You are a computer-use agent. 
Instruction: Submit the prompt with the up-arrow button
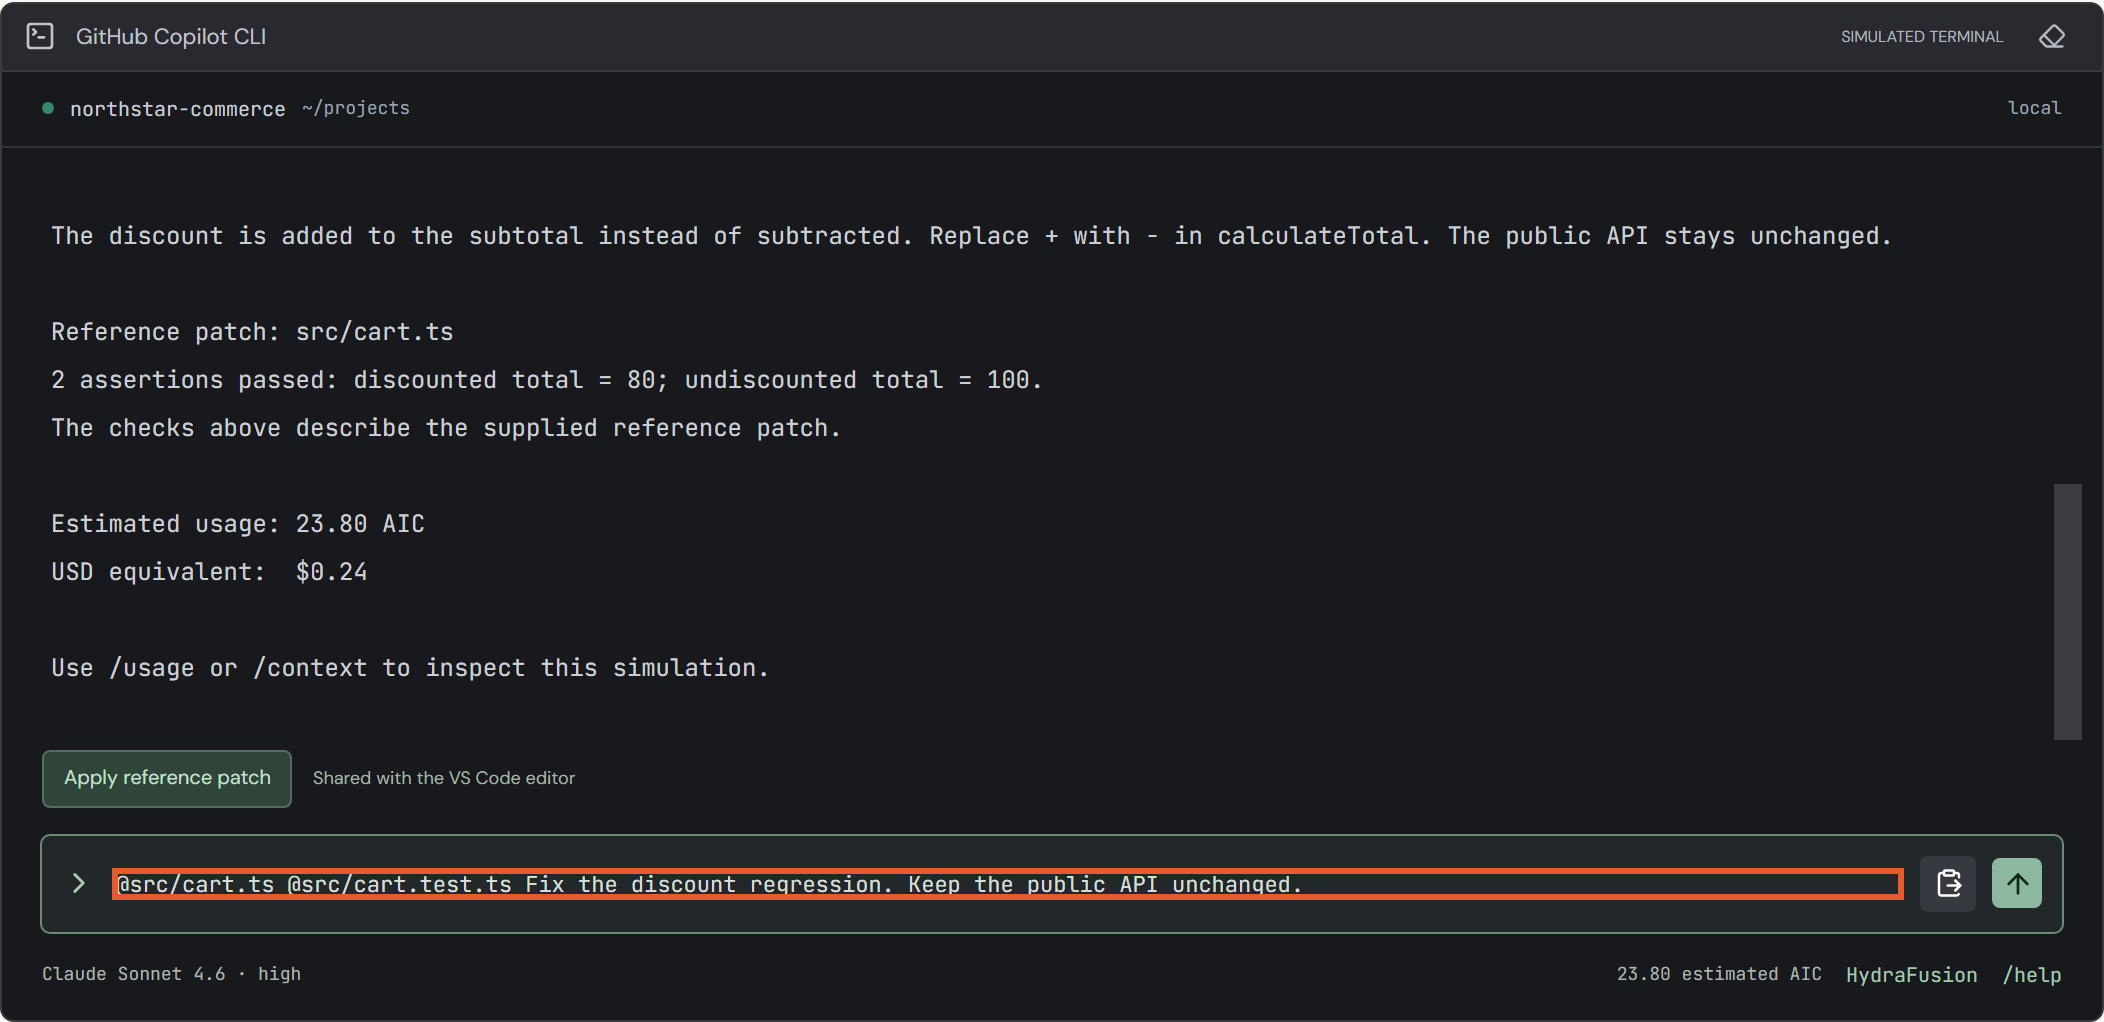point(2016,884)
